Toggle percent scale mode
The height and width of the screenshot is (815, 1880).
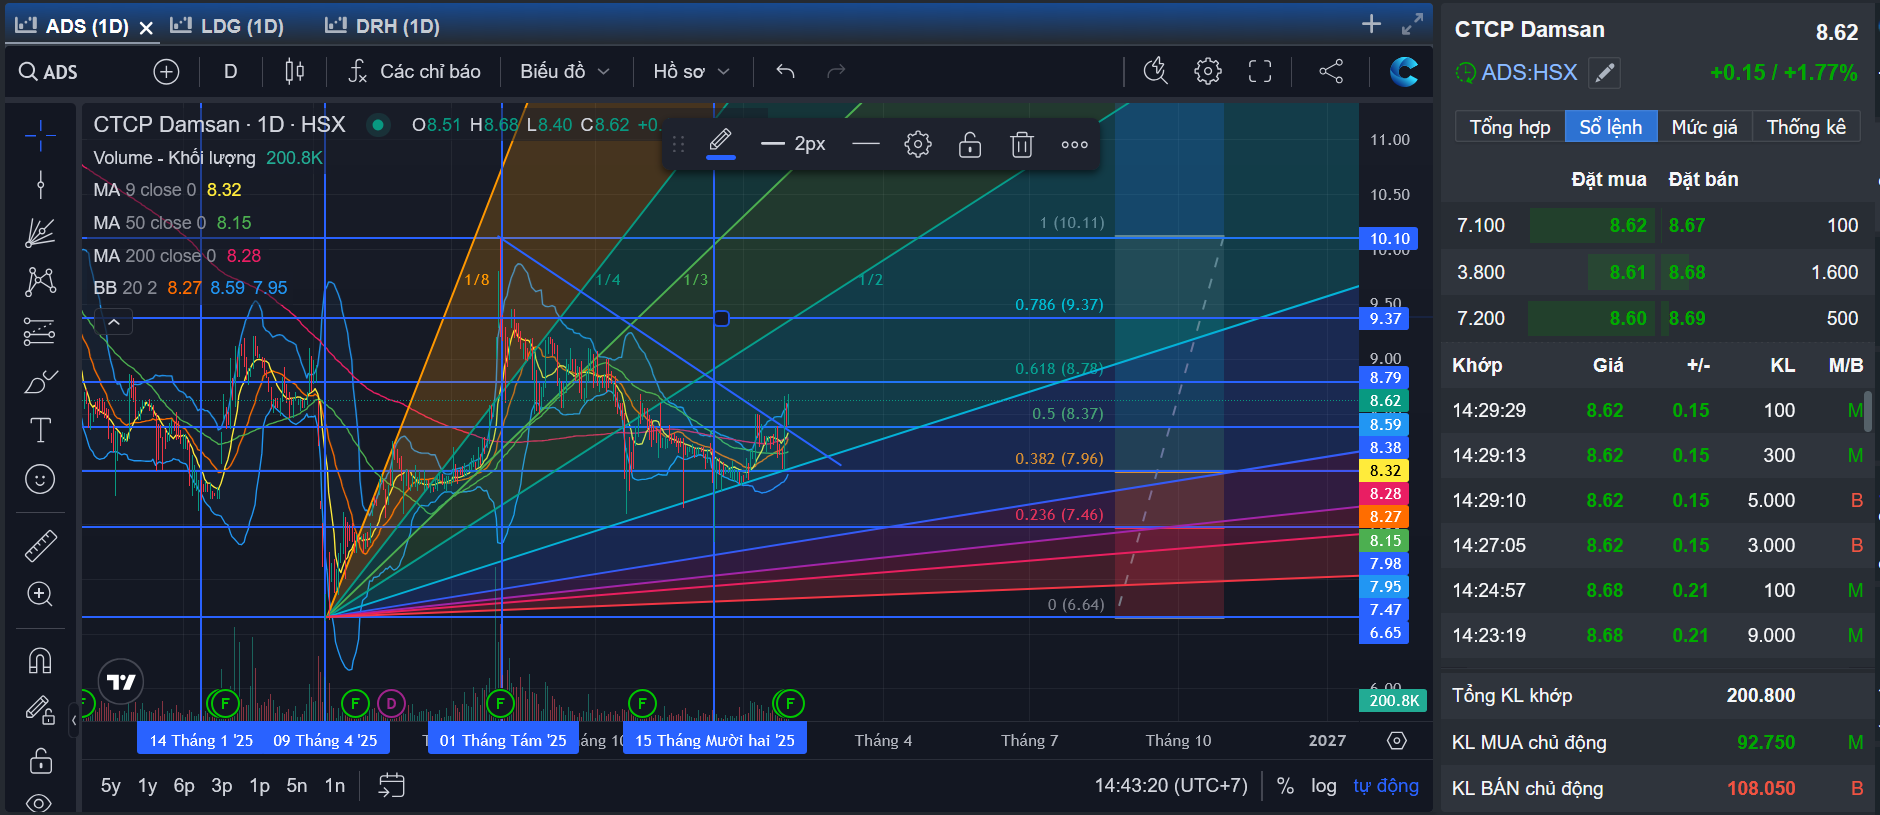[1285, 785]
